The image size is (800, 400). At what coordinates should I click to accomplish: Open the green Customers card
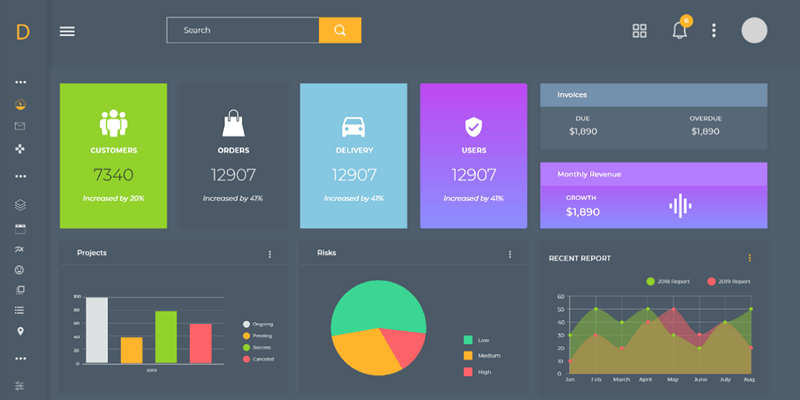[113, 155]
